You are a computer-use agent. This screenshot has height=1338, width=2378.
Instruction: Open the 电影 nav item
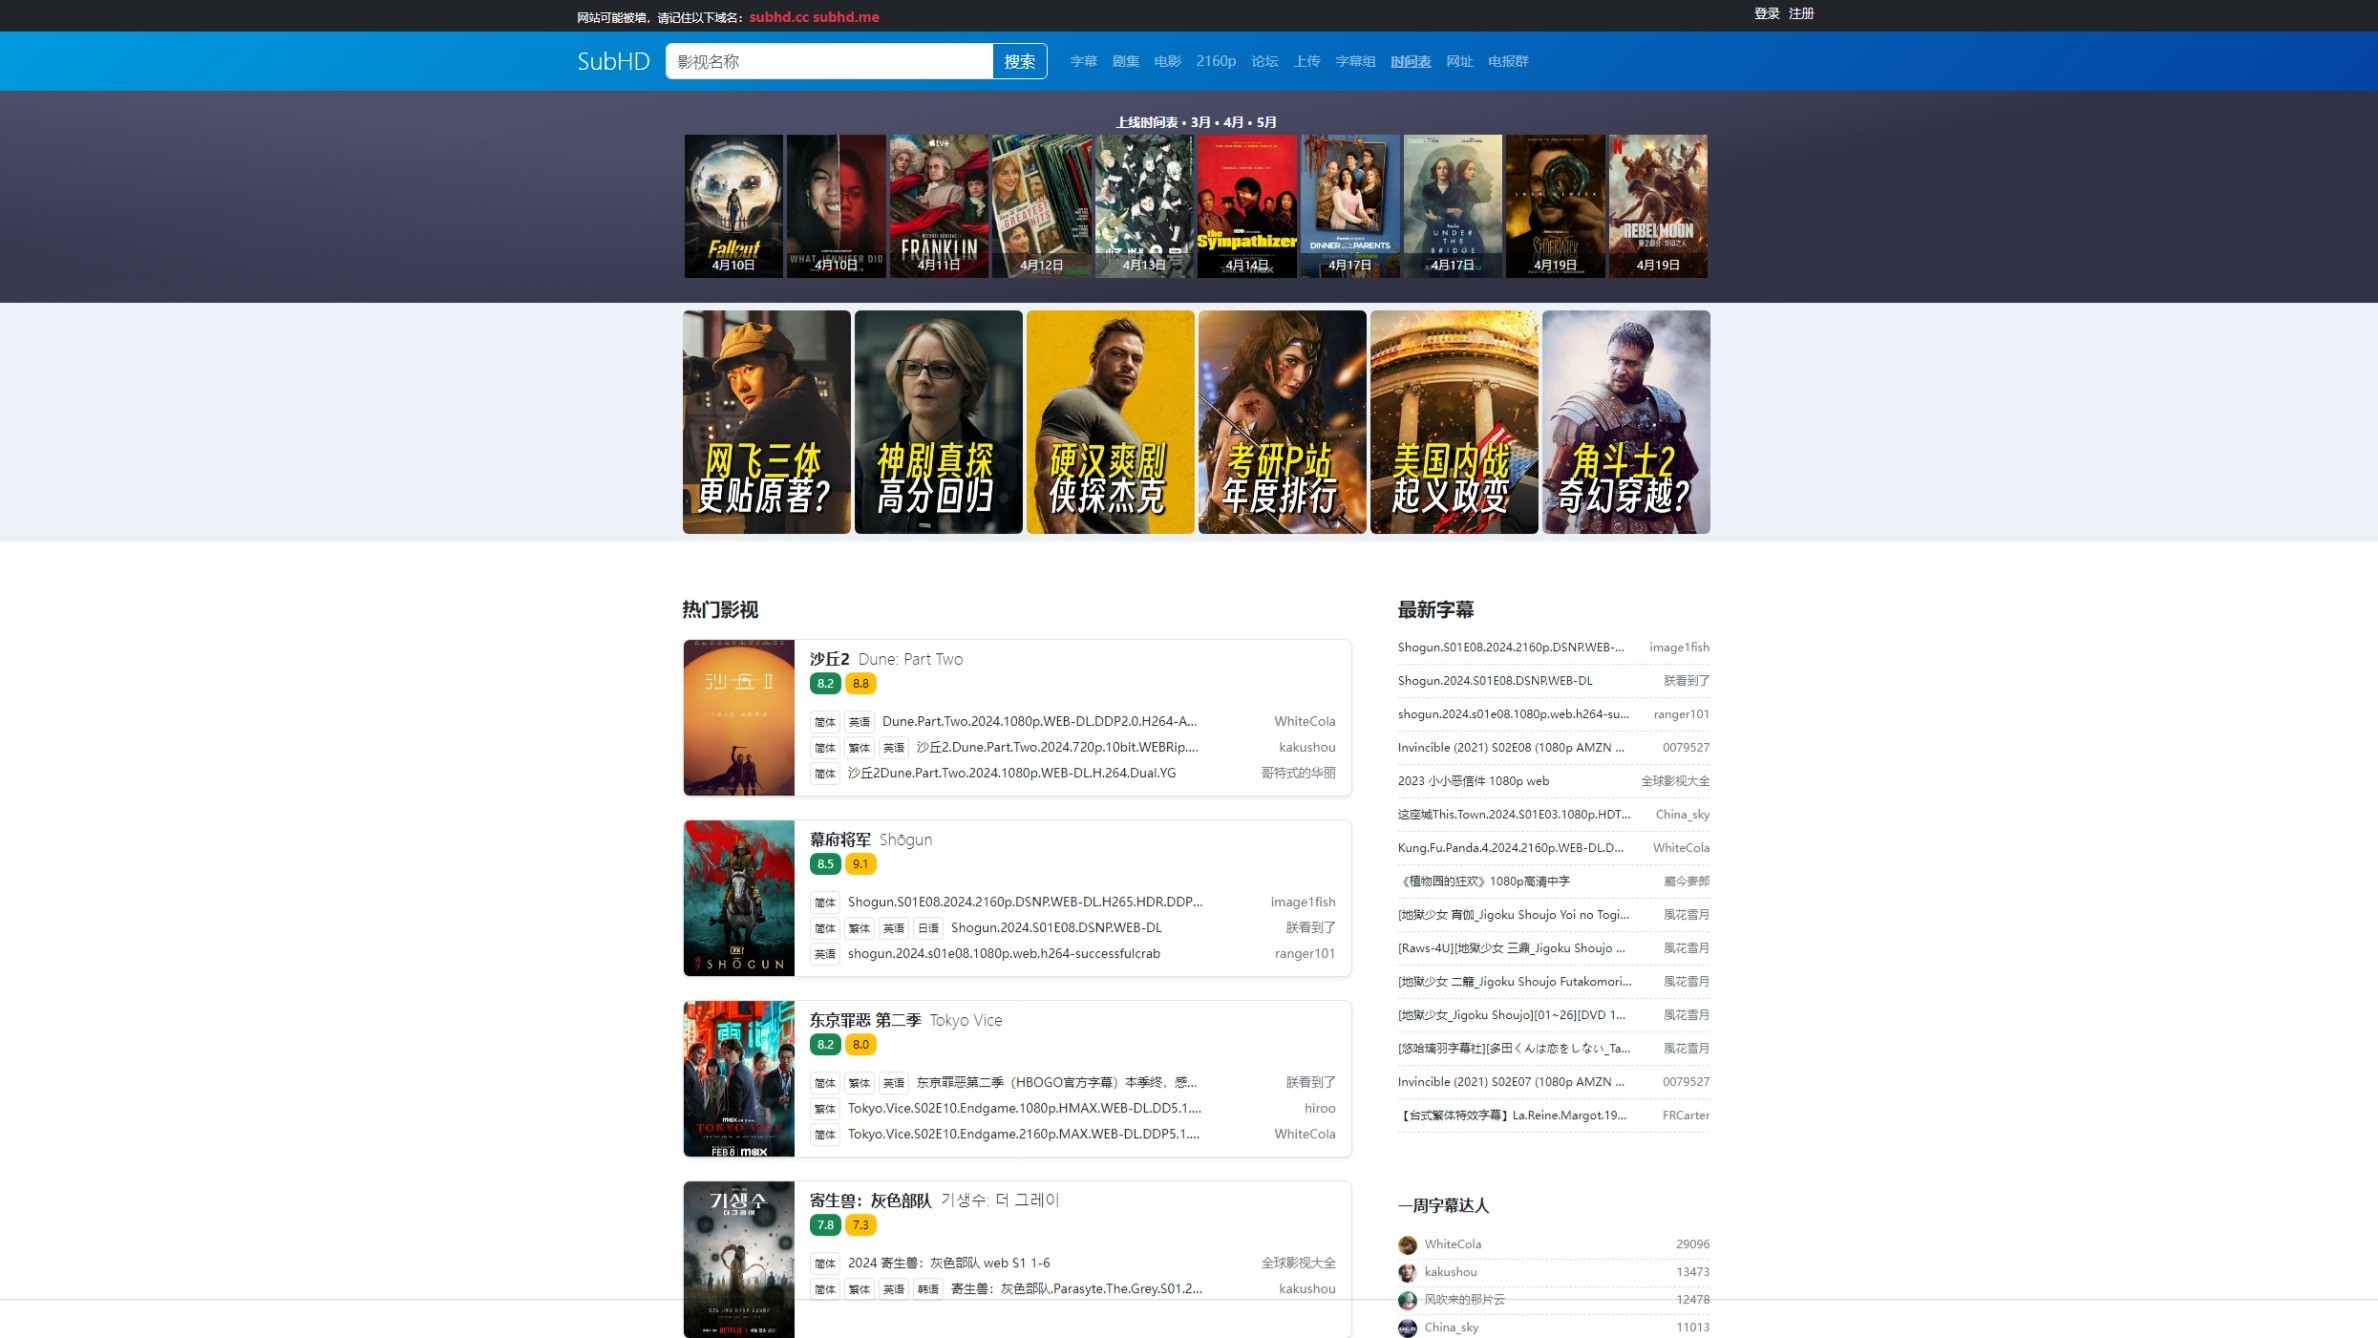1167,61
